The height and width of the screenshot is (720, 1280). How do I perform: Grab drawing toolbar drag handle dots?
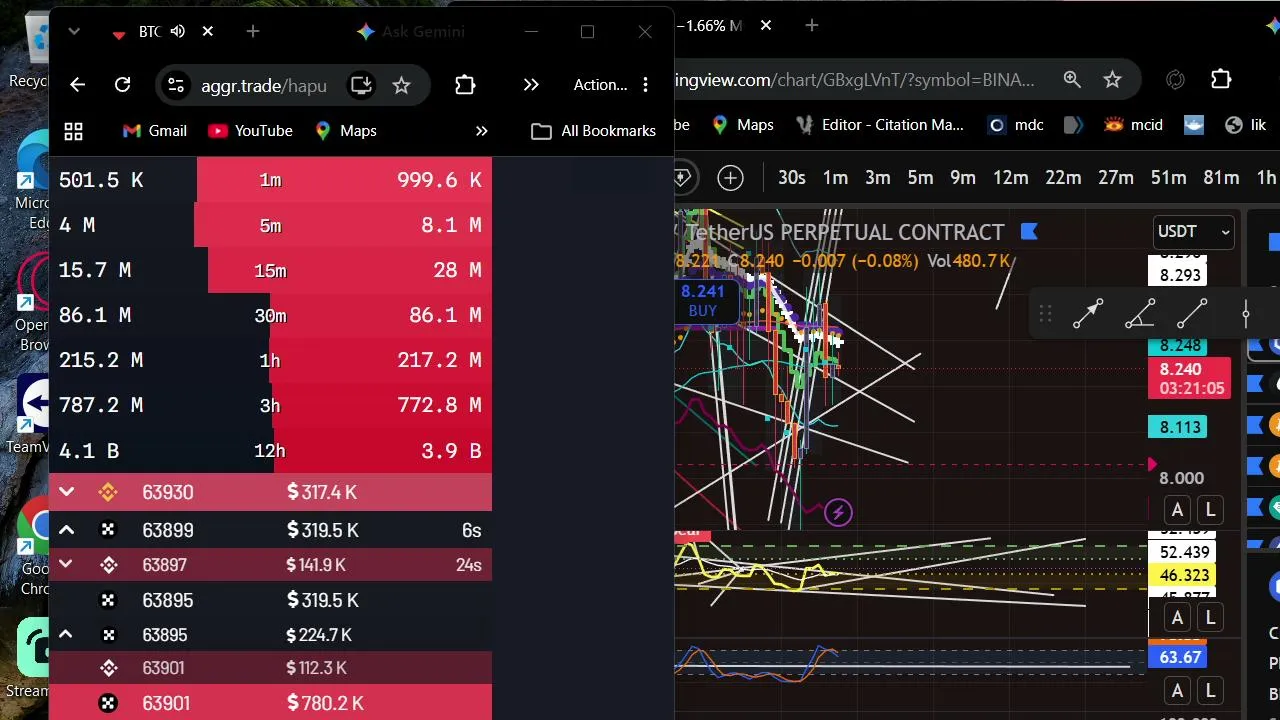(x=1045, y=314)
